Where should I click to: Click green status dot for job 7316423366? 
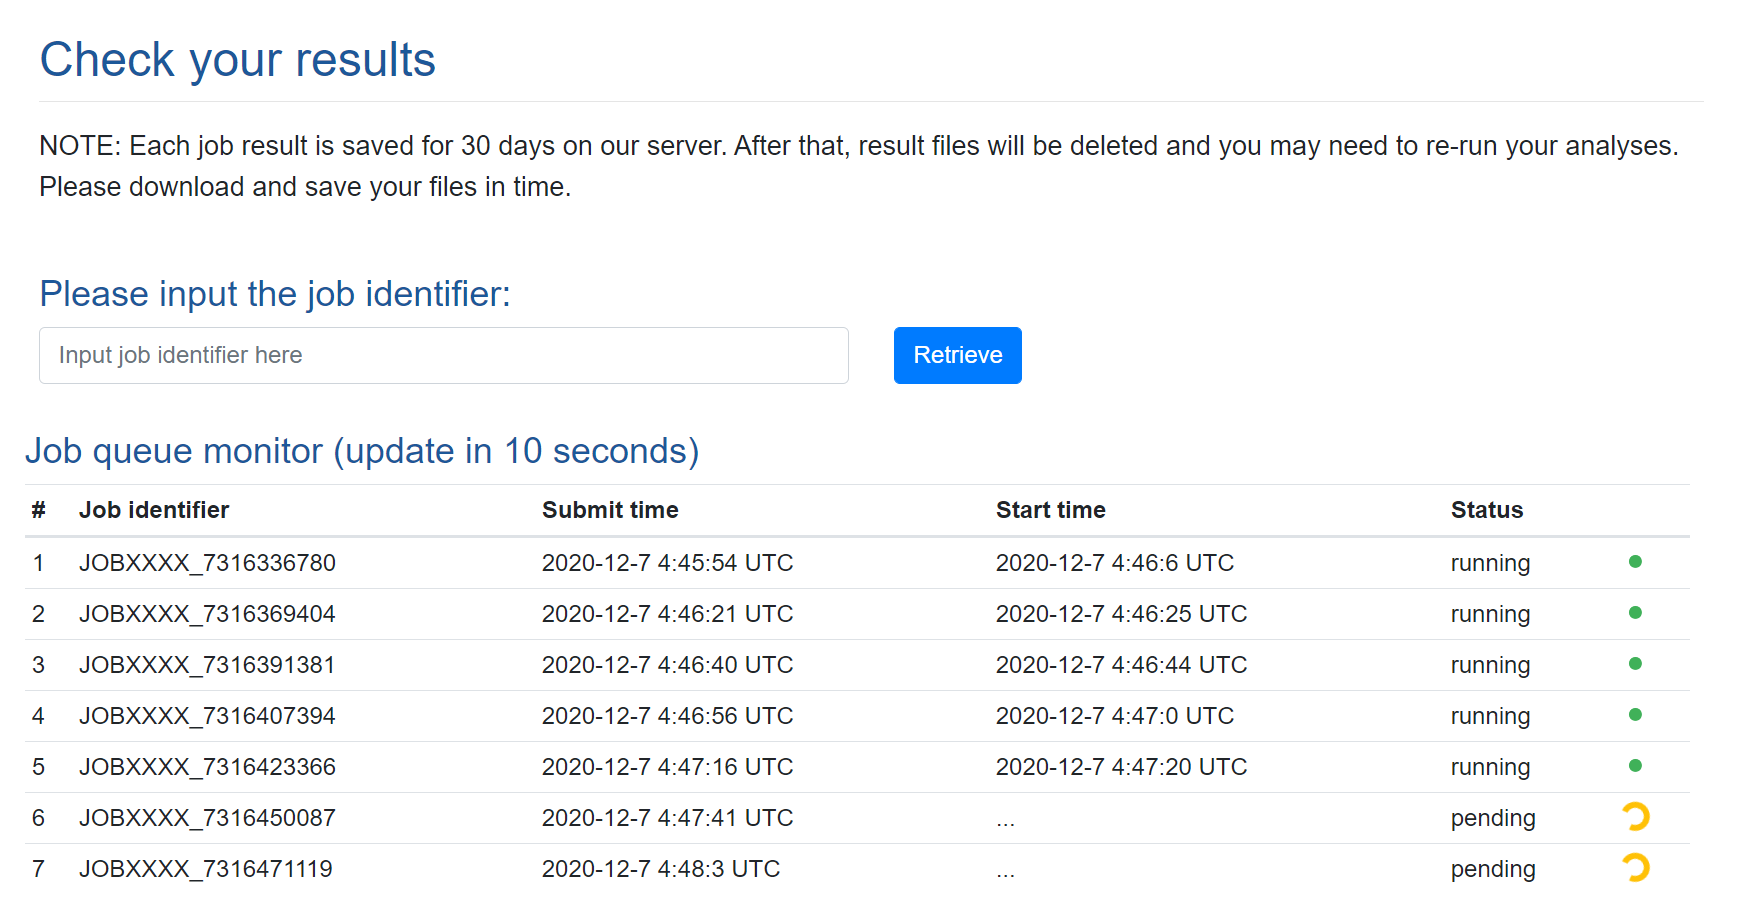point(1635,766)
